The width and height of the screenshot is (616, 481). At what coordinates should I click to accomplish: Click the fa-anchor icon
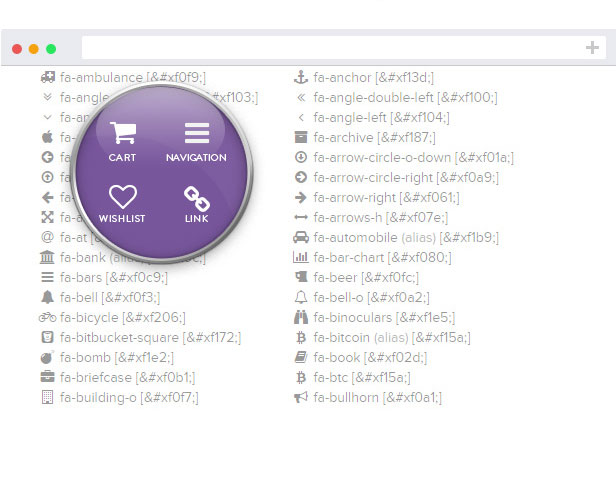[x=300, y=77]
